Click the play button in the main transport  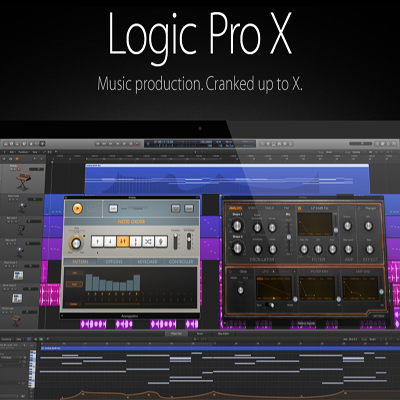point(124,144)
